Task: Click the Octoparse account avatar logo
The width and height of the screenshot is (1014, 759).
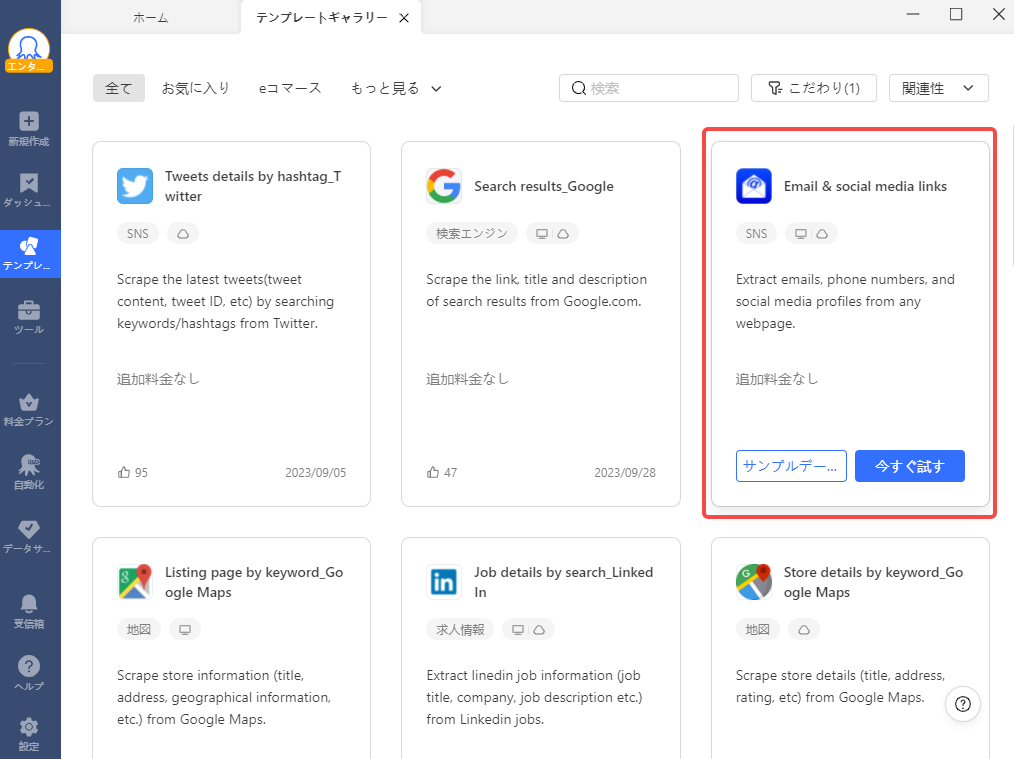Action: pyautogui.click(x=28, y=47)
